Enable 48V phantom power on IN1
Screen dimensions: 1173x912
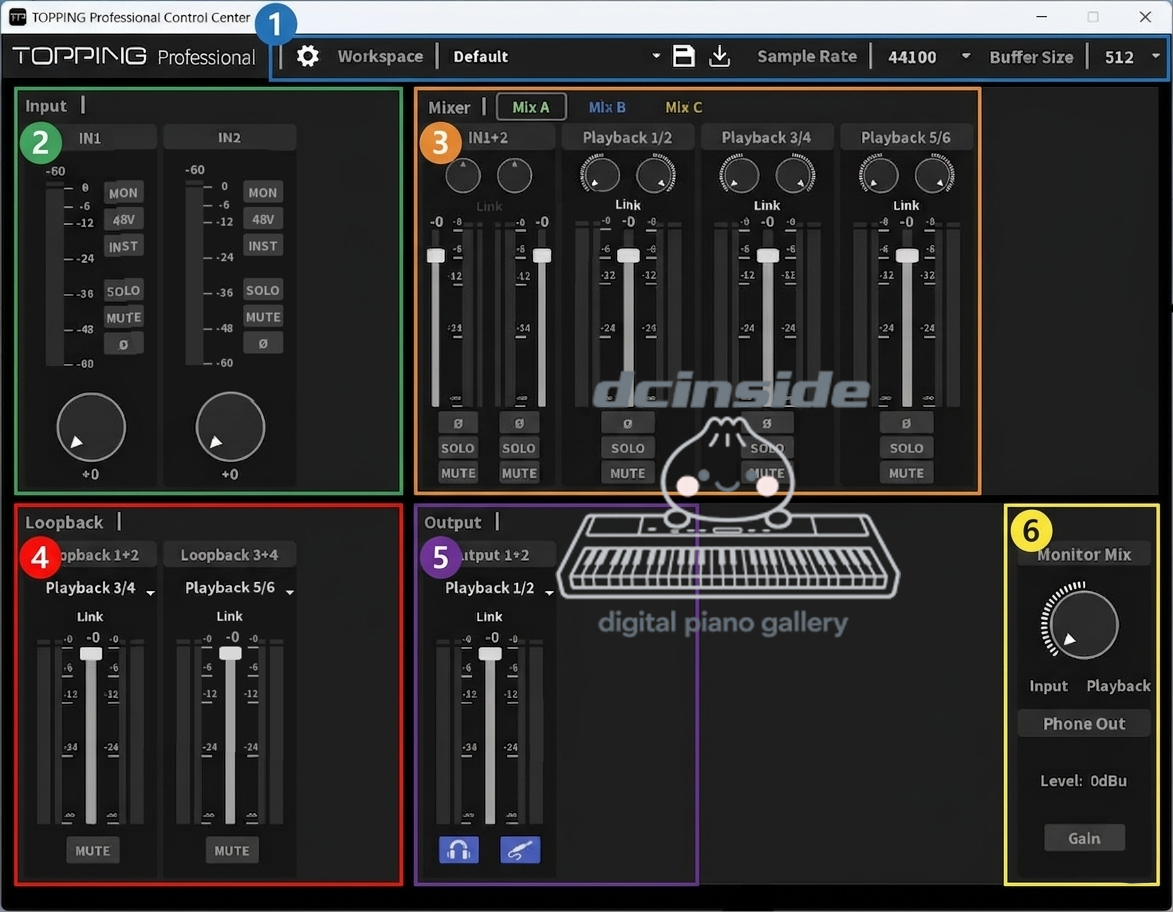[124, 220]
